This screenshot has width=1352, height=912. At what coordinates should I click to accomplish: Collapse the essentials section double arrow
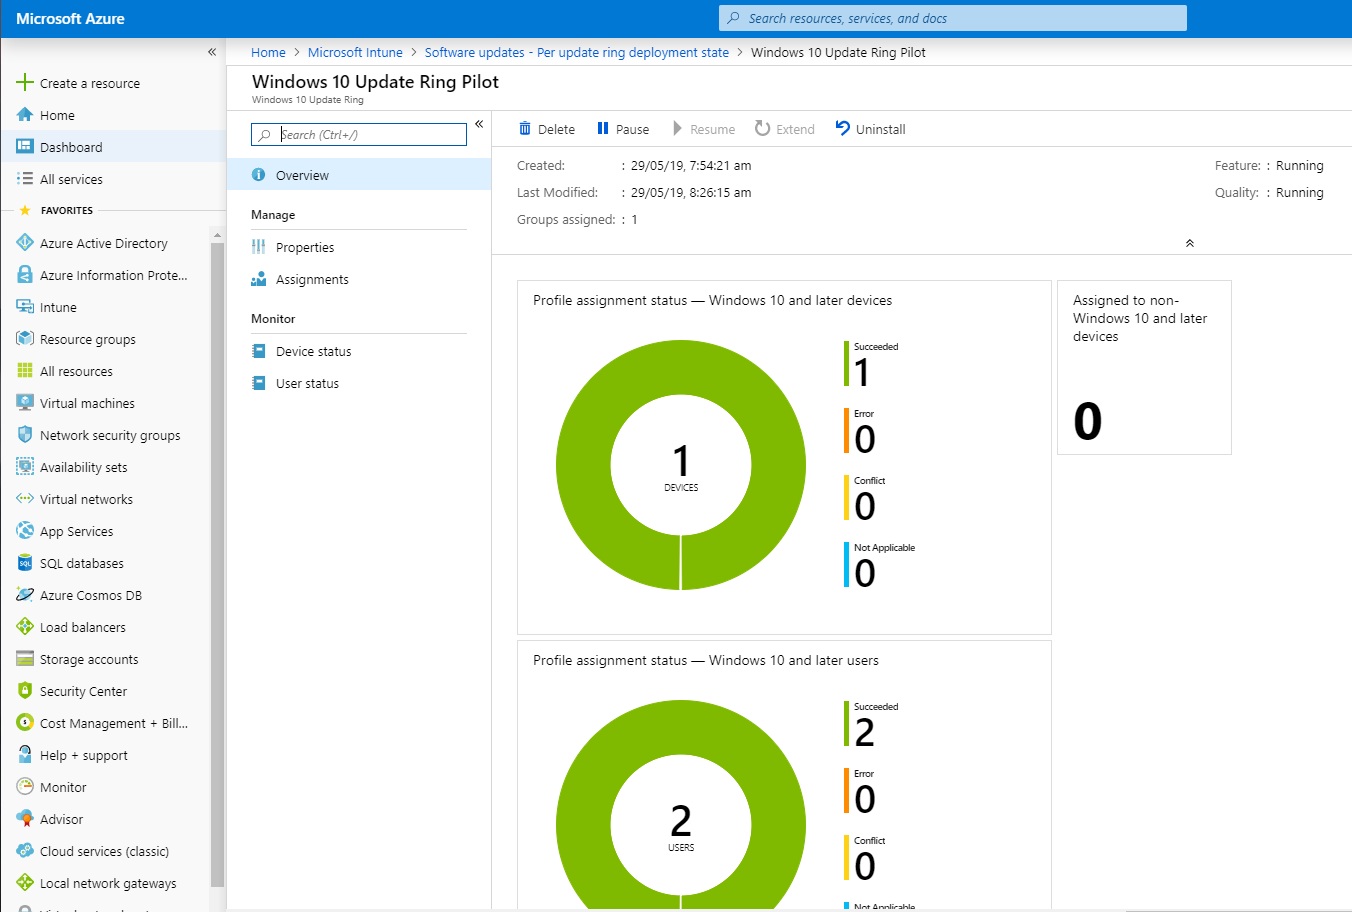click(1190, 243)
